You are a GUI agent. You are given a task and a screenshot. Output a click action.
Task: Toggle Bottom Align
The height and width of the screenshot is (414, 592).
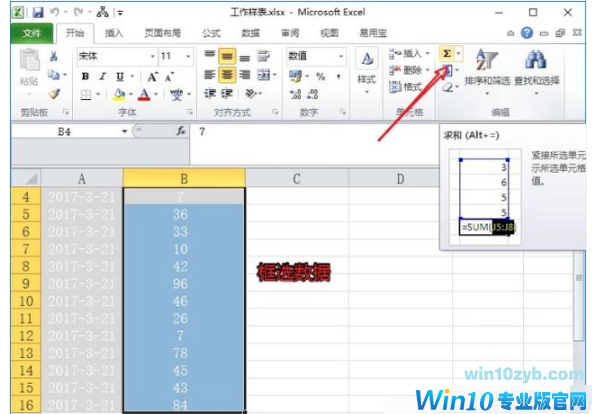(x=245, y=57)
